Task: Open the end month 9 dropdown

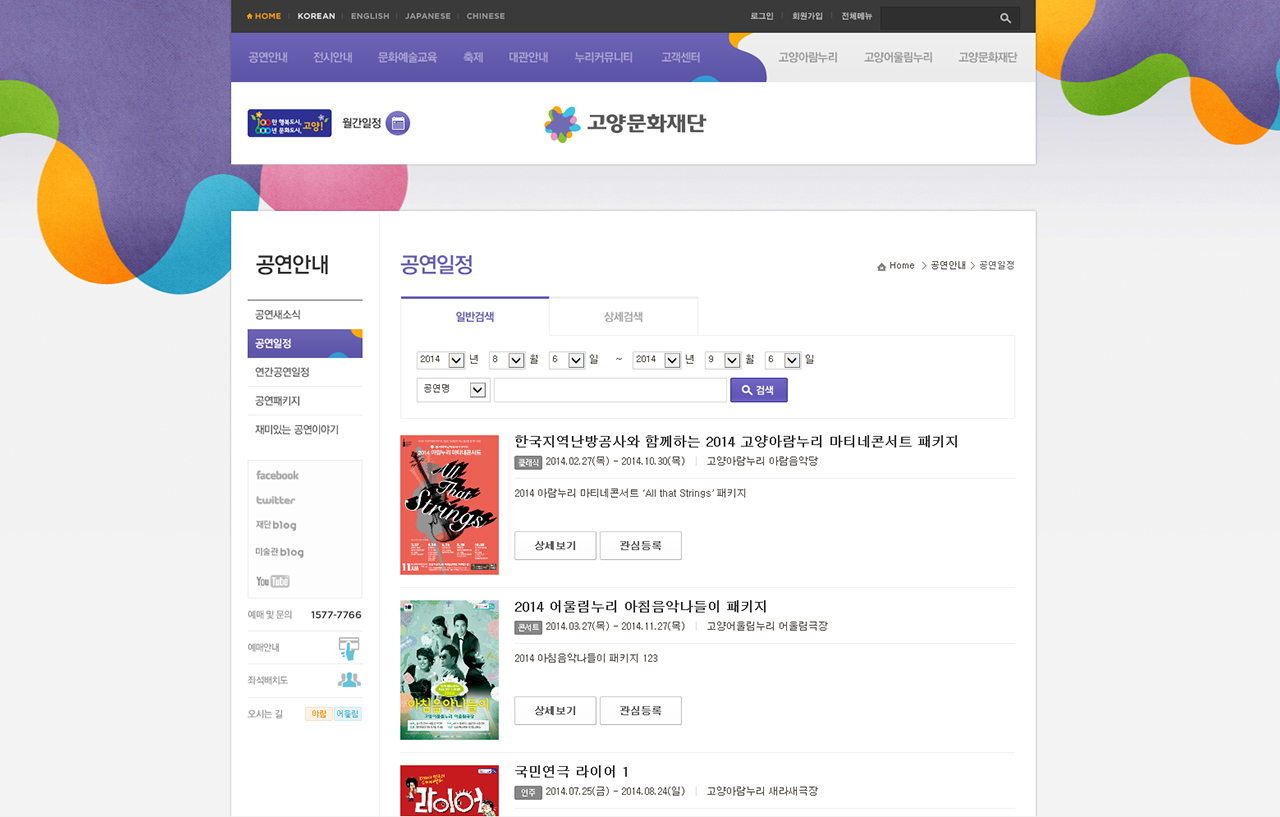Action: tap(723, 360)
